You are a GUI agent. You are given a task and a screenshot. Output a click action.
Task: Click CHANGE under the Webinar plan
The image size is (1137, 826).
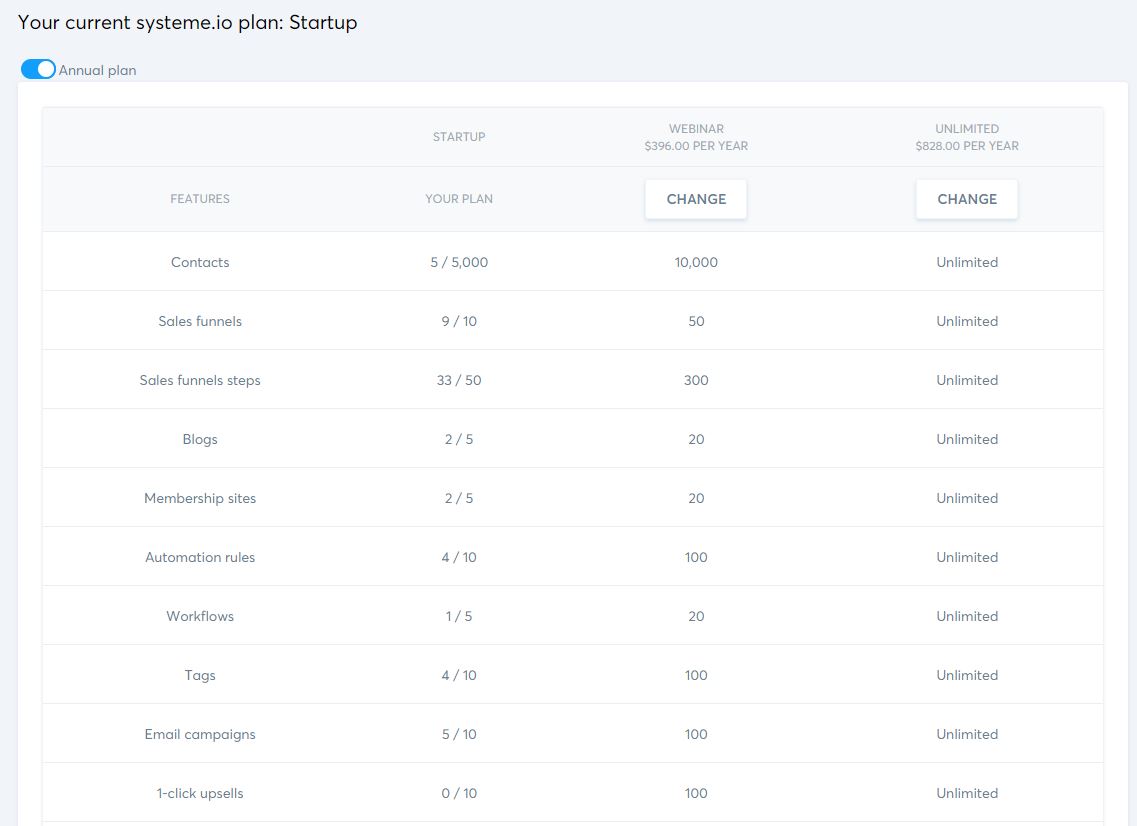pos(696,199)
